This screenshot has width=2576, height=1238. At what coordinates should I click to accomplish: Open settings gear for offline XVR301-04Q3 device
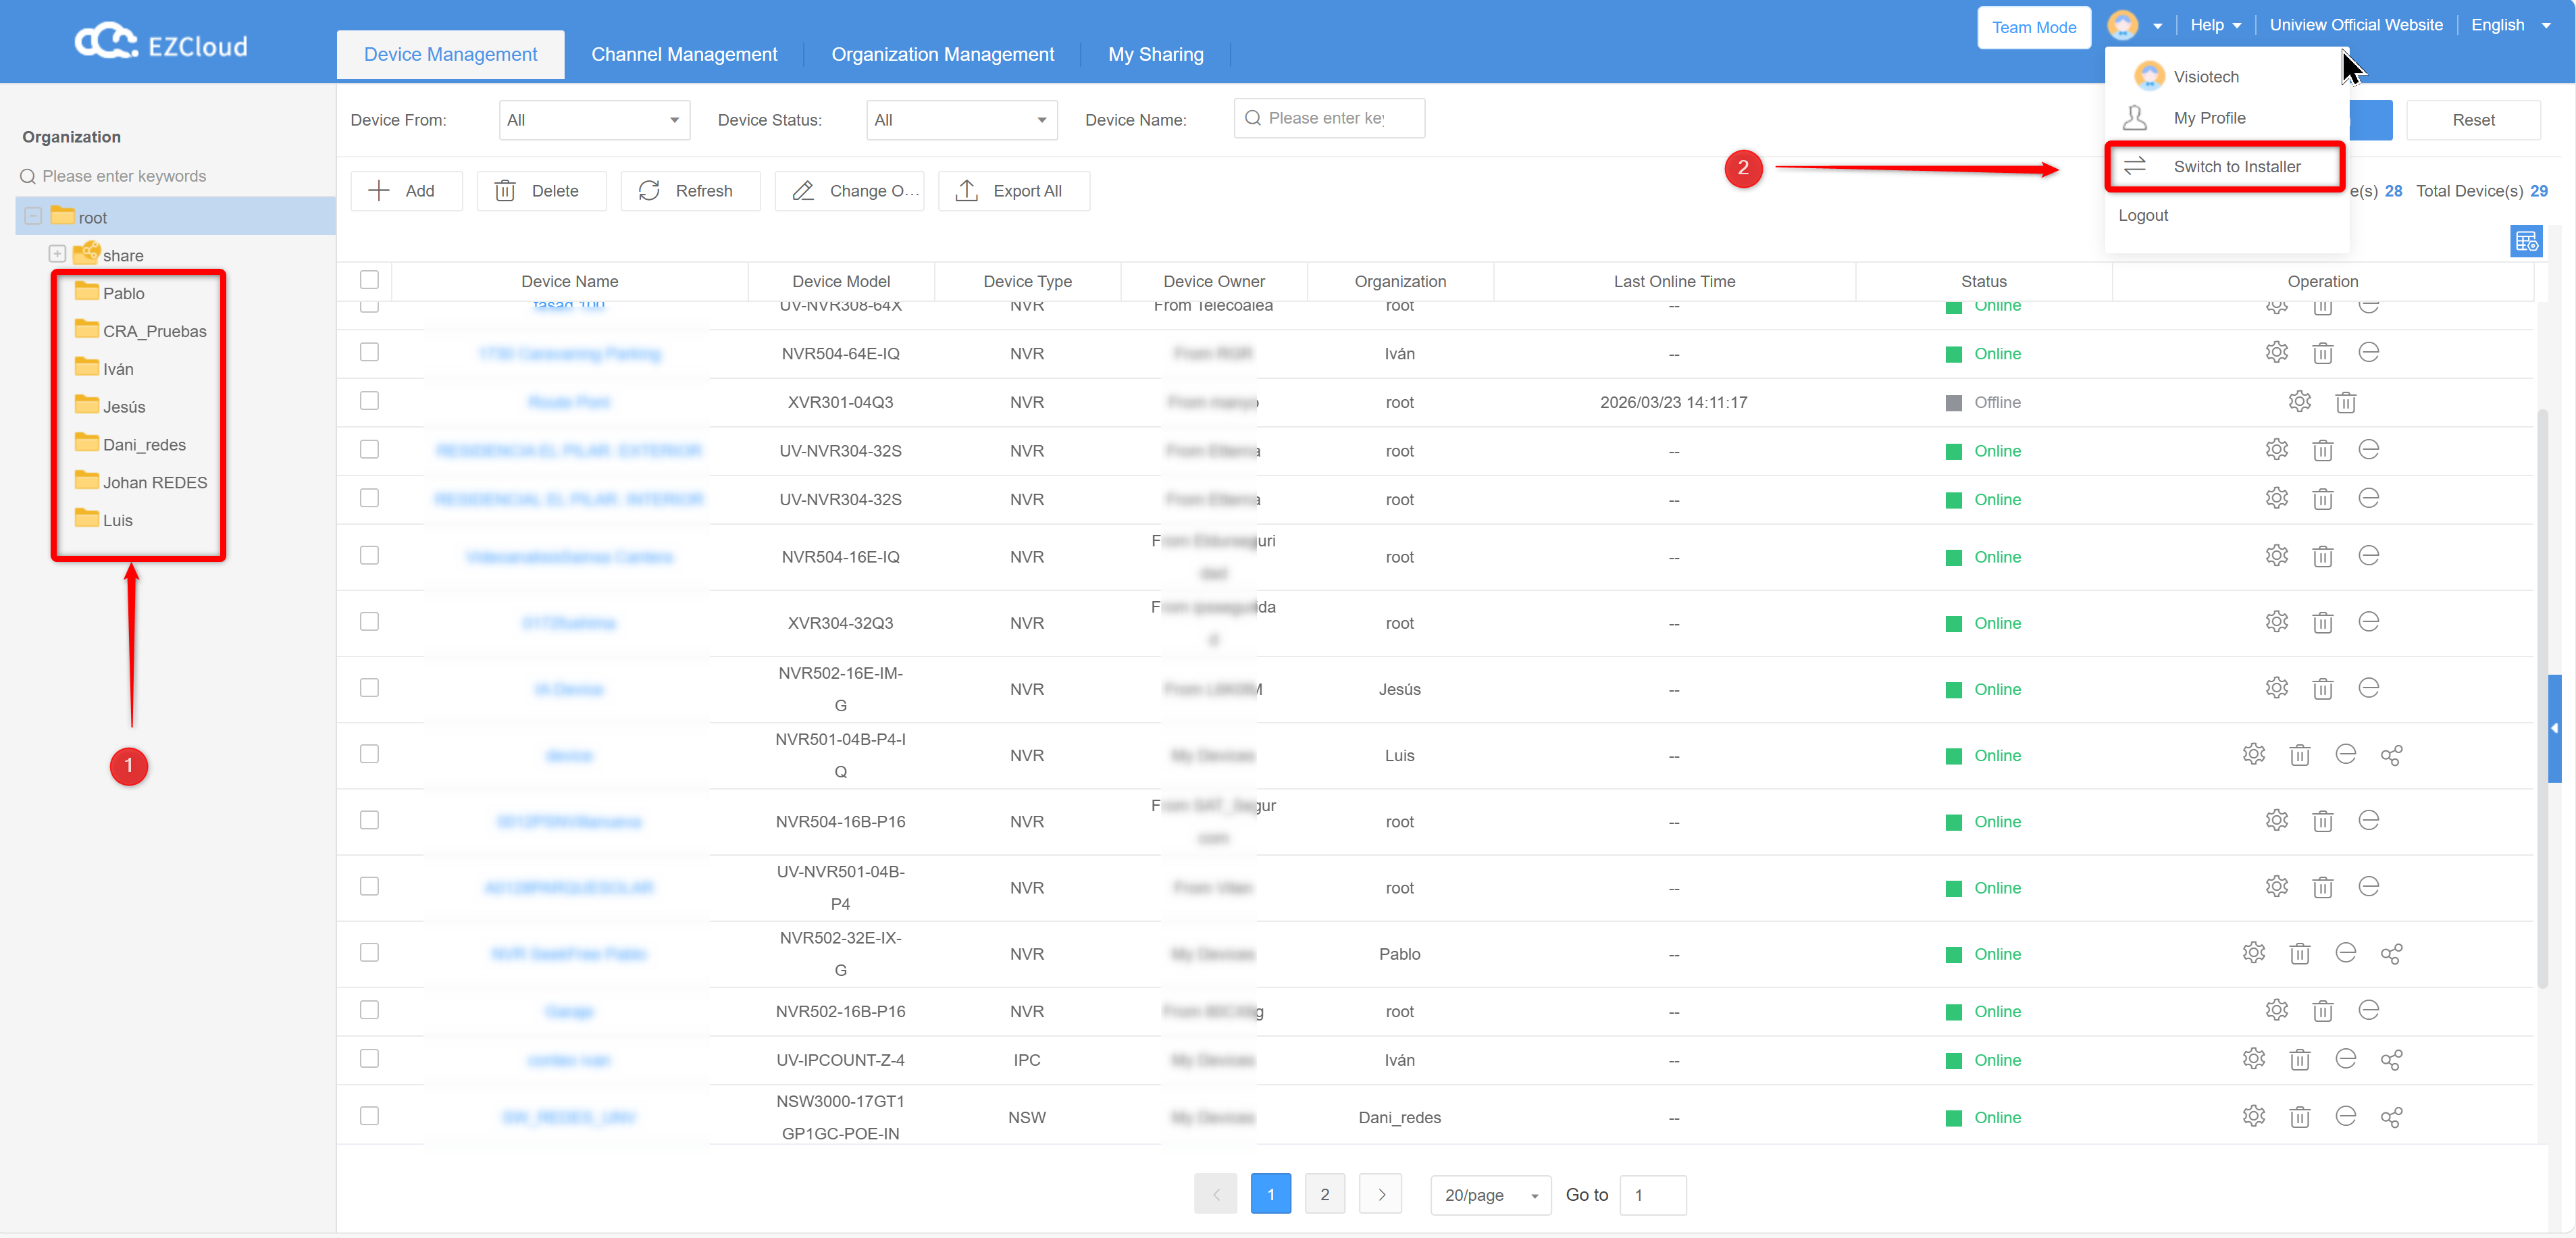click(2300, 402)
